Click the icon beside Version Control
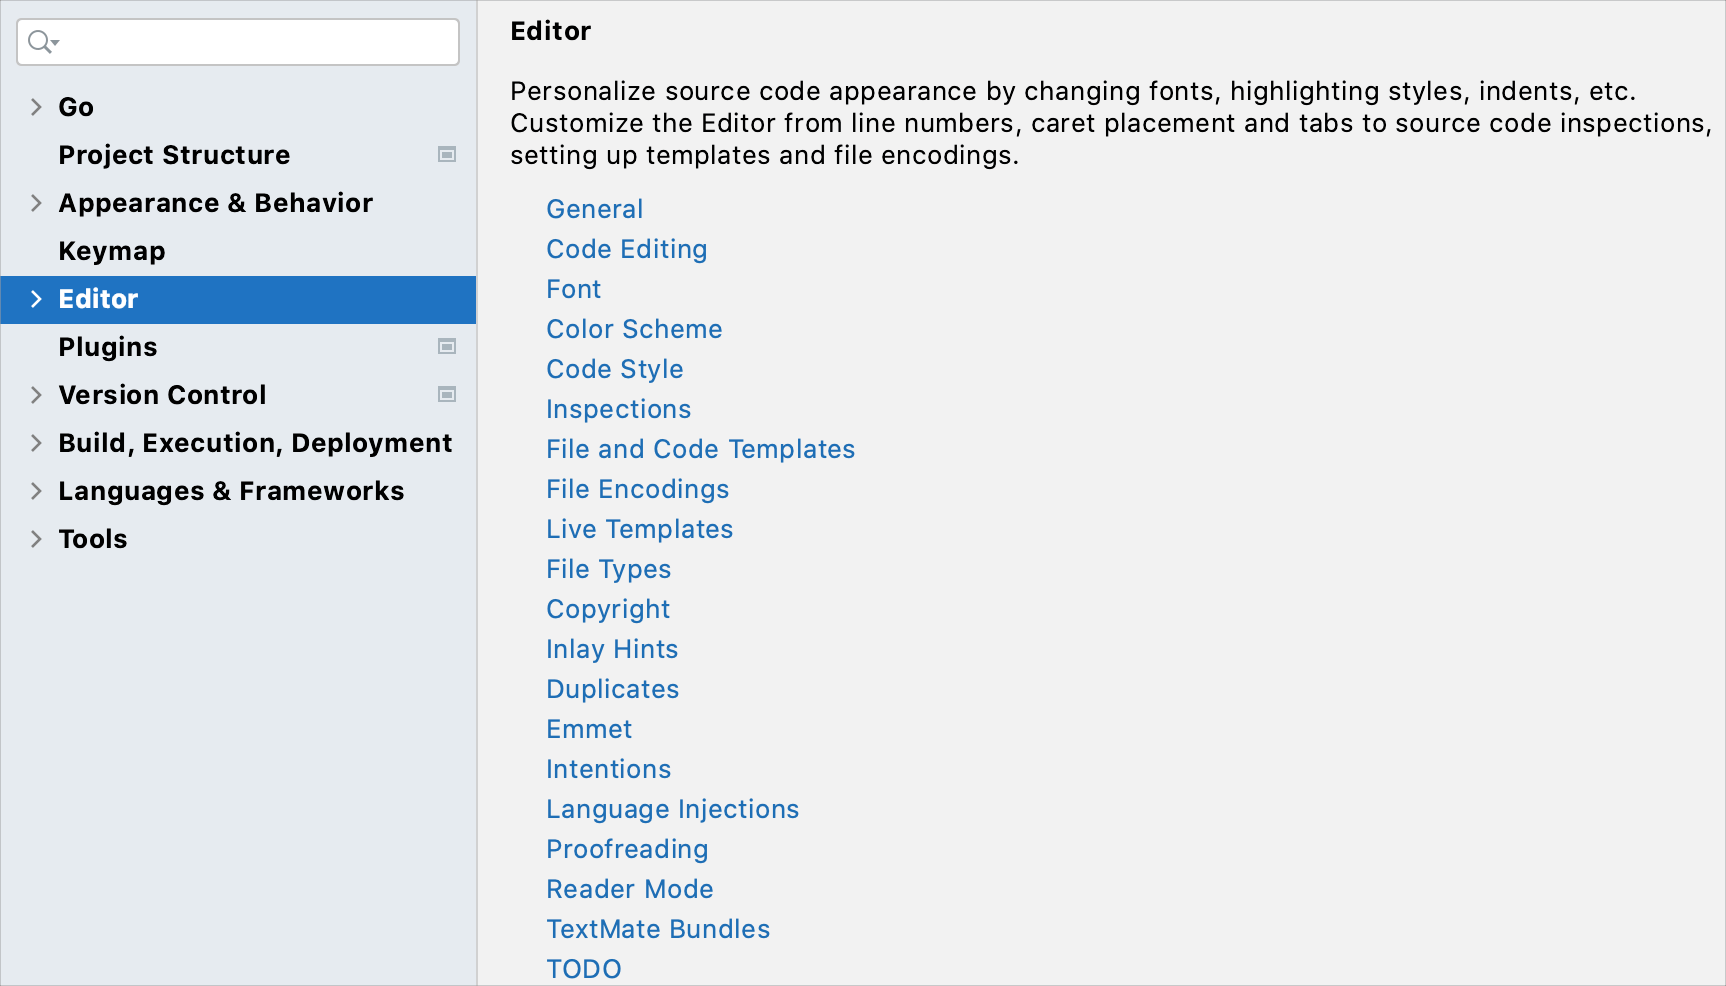 click(447, 395)
